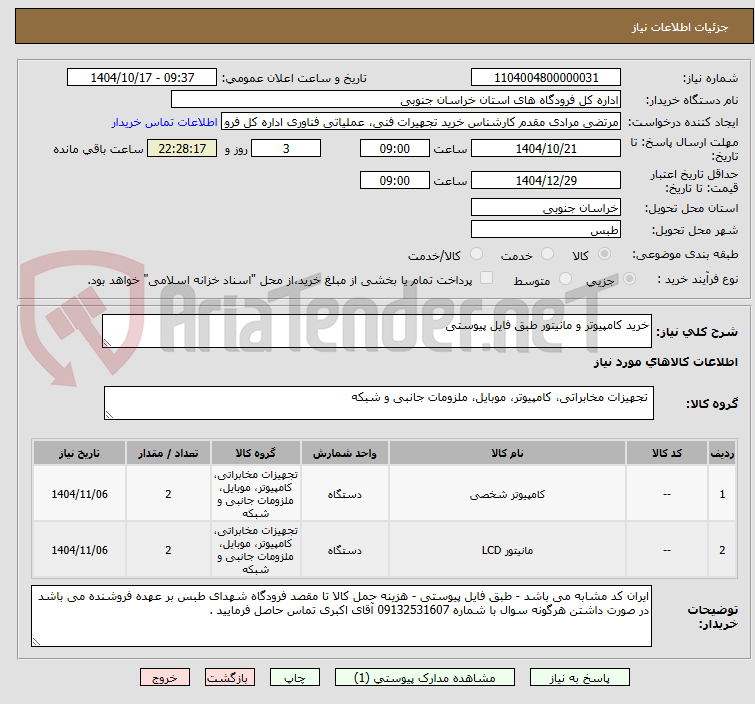
Task: Click the goods group text area
Action: point(378,403)
